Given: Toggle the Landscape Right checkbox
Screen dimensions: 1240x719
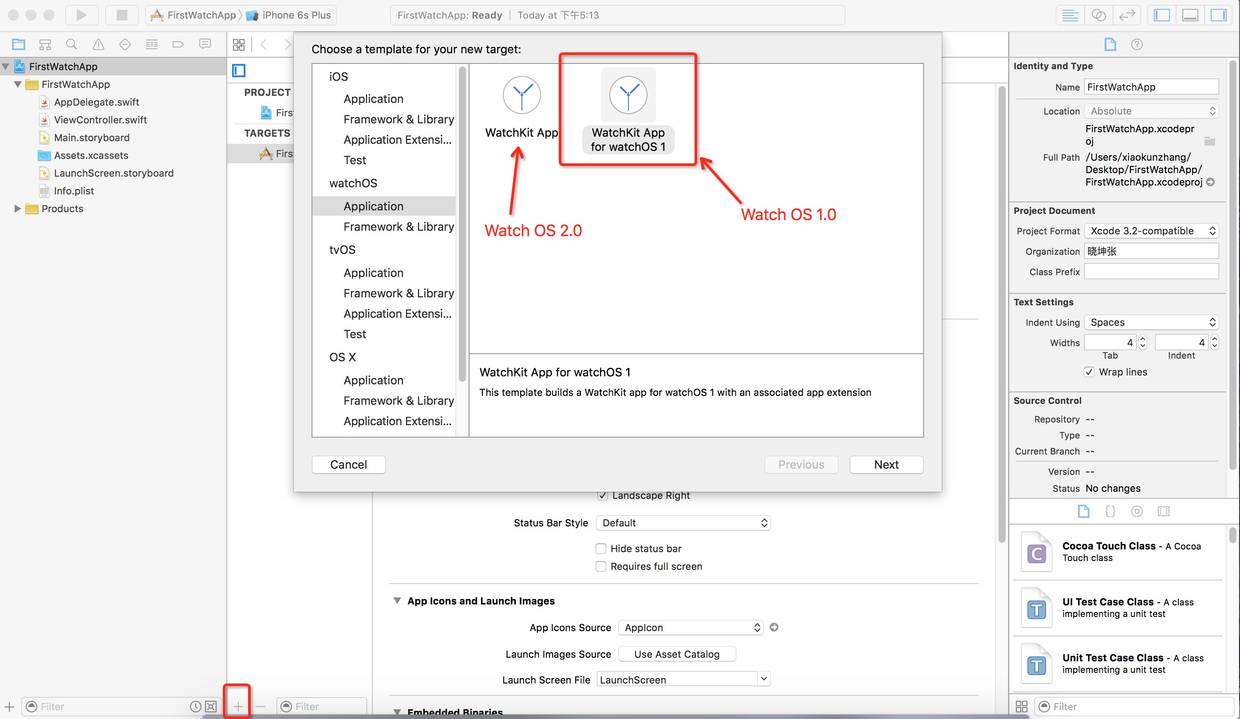Looking at the screenshot, I should (x=602, y=495).
